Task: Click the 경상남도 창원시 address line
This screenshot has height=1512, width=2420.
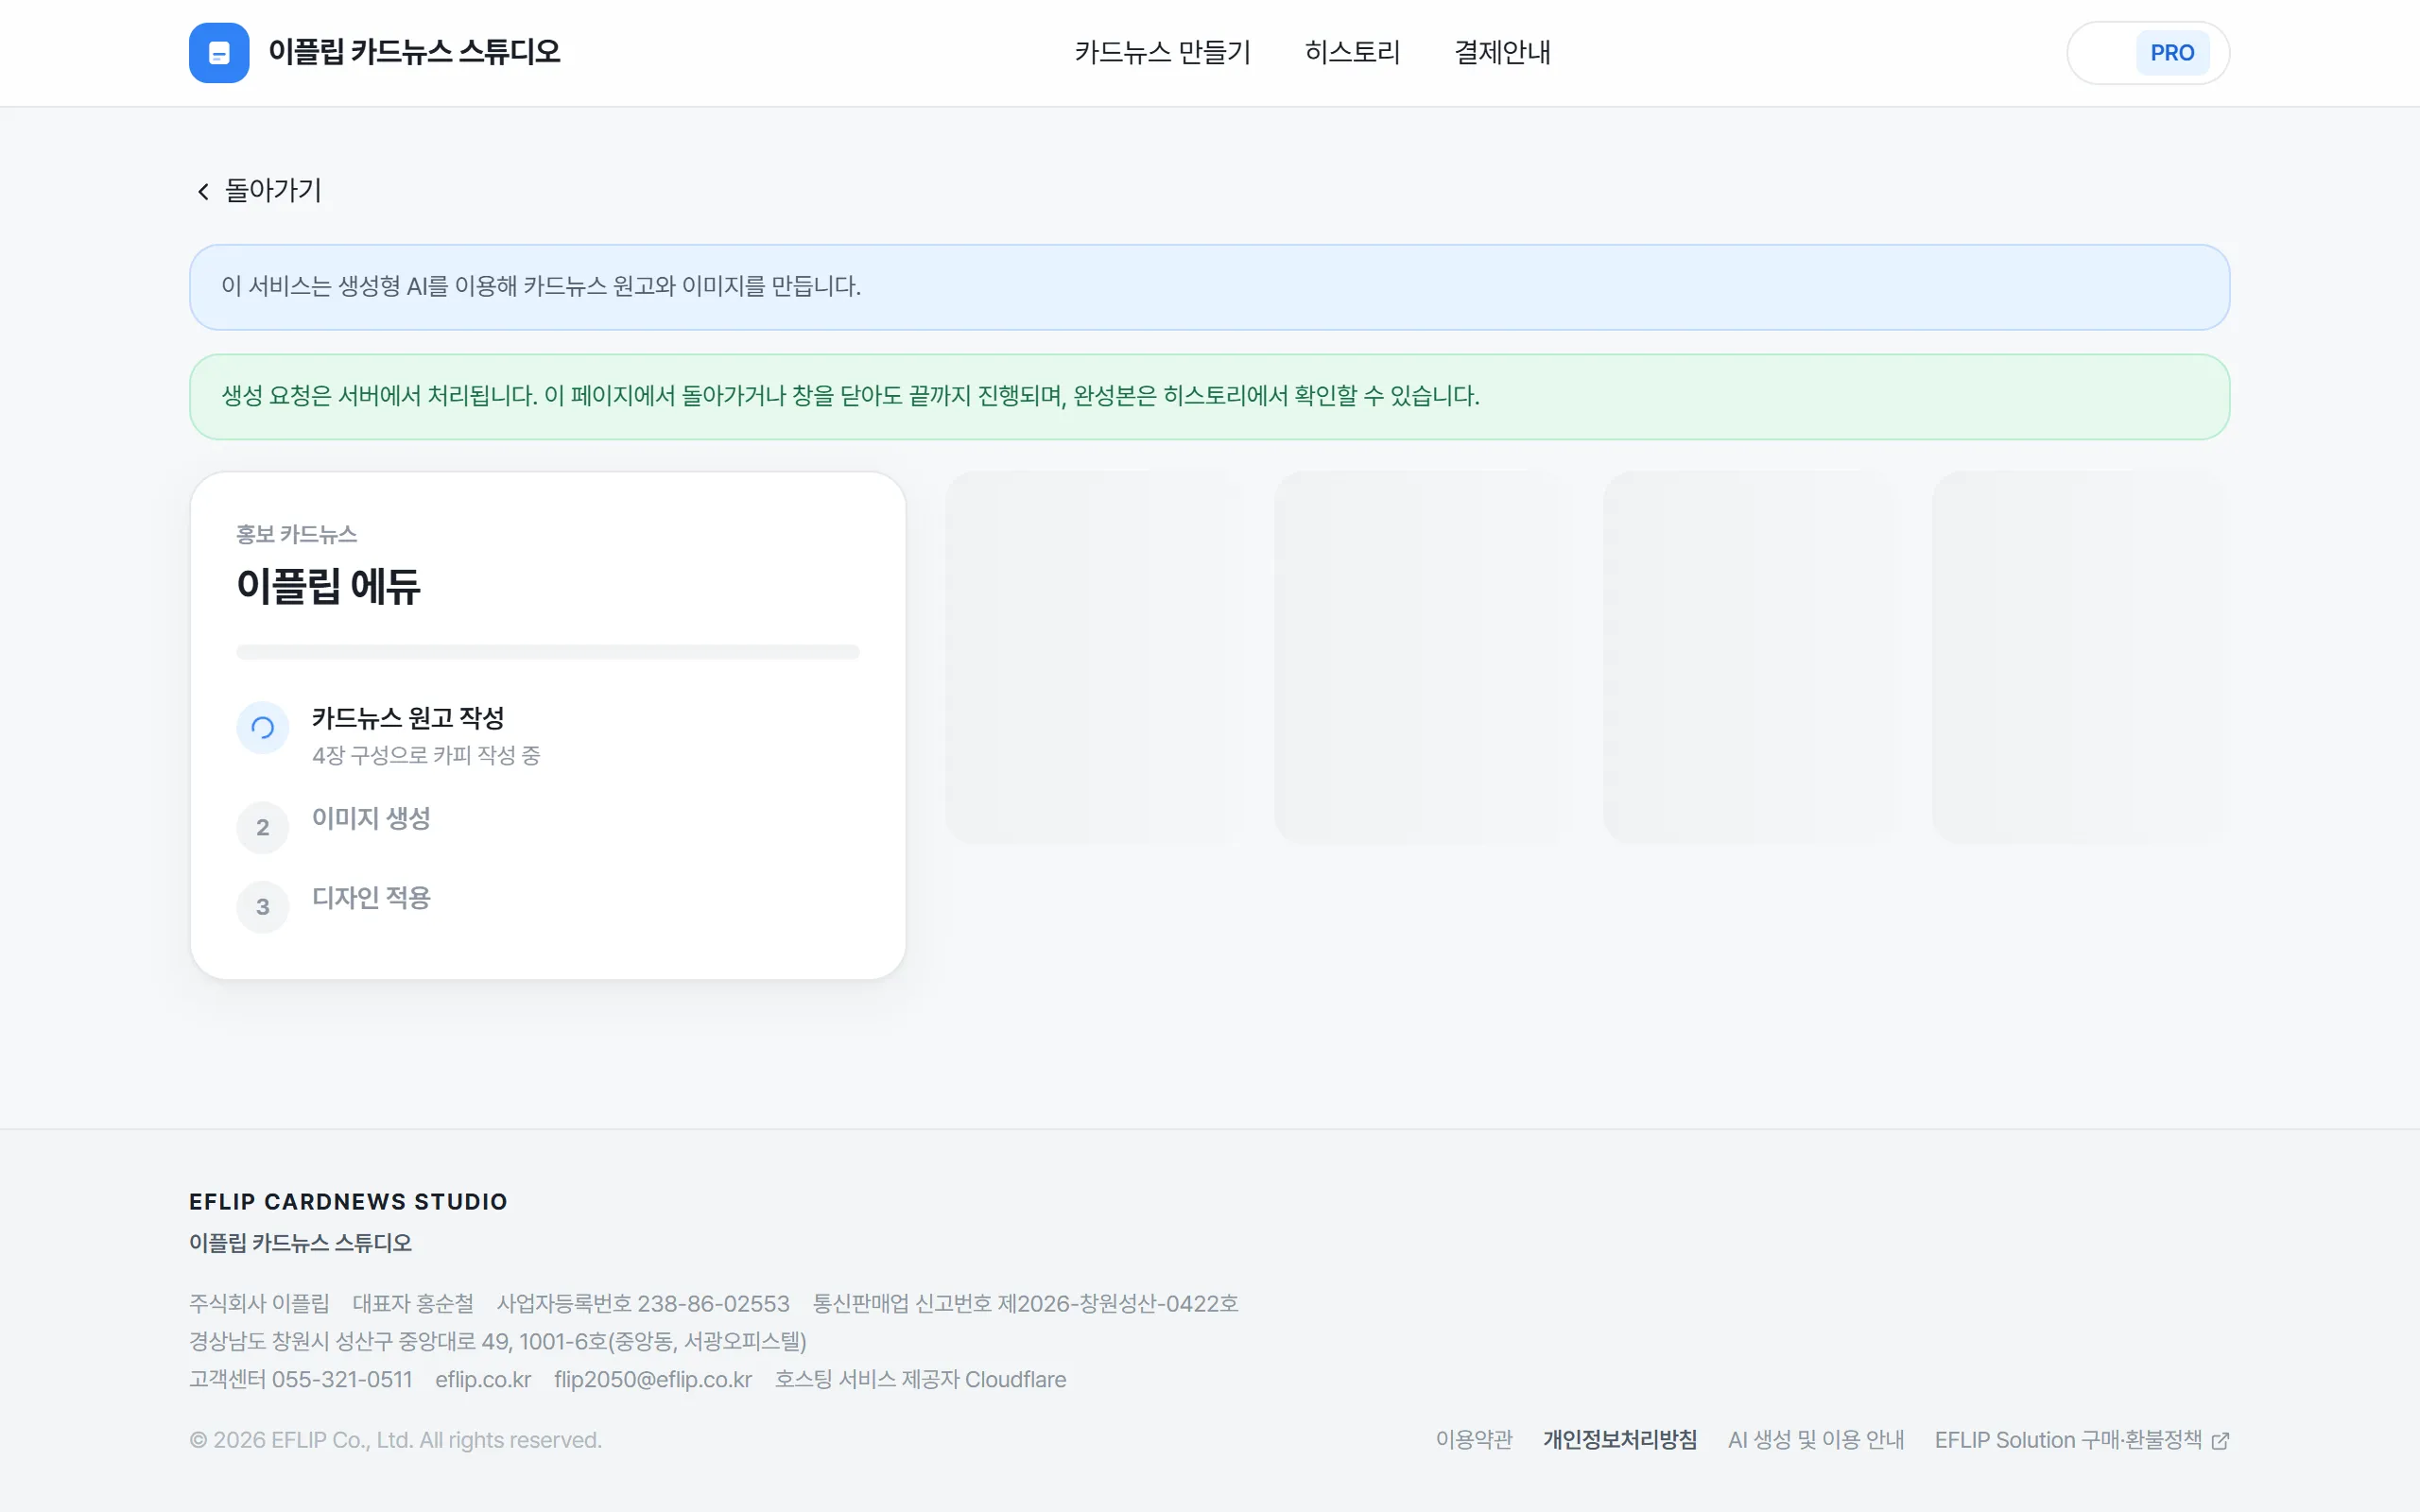Action: pos(498,1342)
